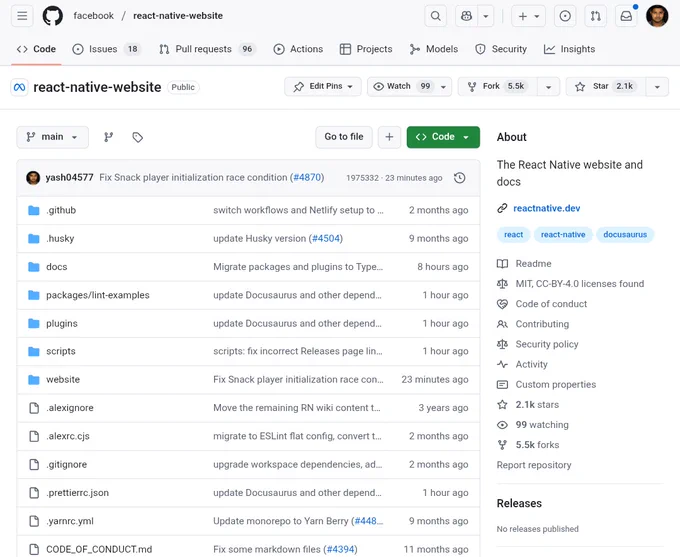Open the .gitignore file icon
Image resolution: width=680 pixels, height=557 pixels.
[34, 464]
